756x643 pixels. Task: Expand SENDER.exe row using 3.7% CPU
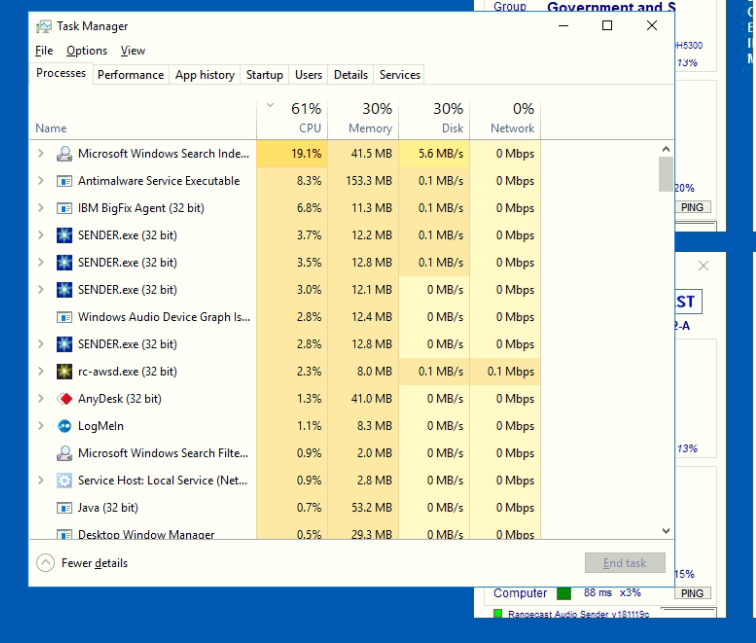(x=41, y=235)
